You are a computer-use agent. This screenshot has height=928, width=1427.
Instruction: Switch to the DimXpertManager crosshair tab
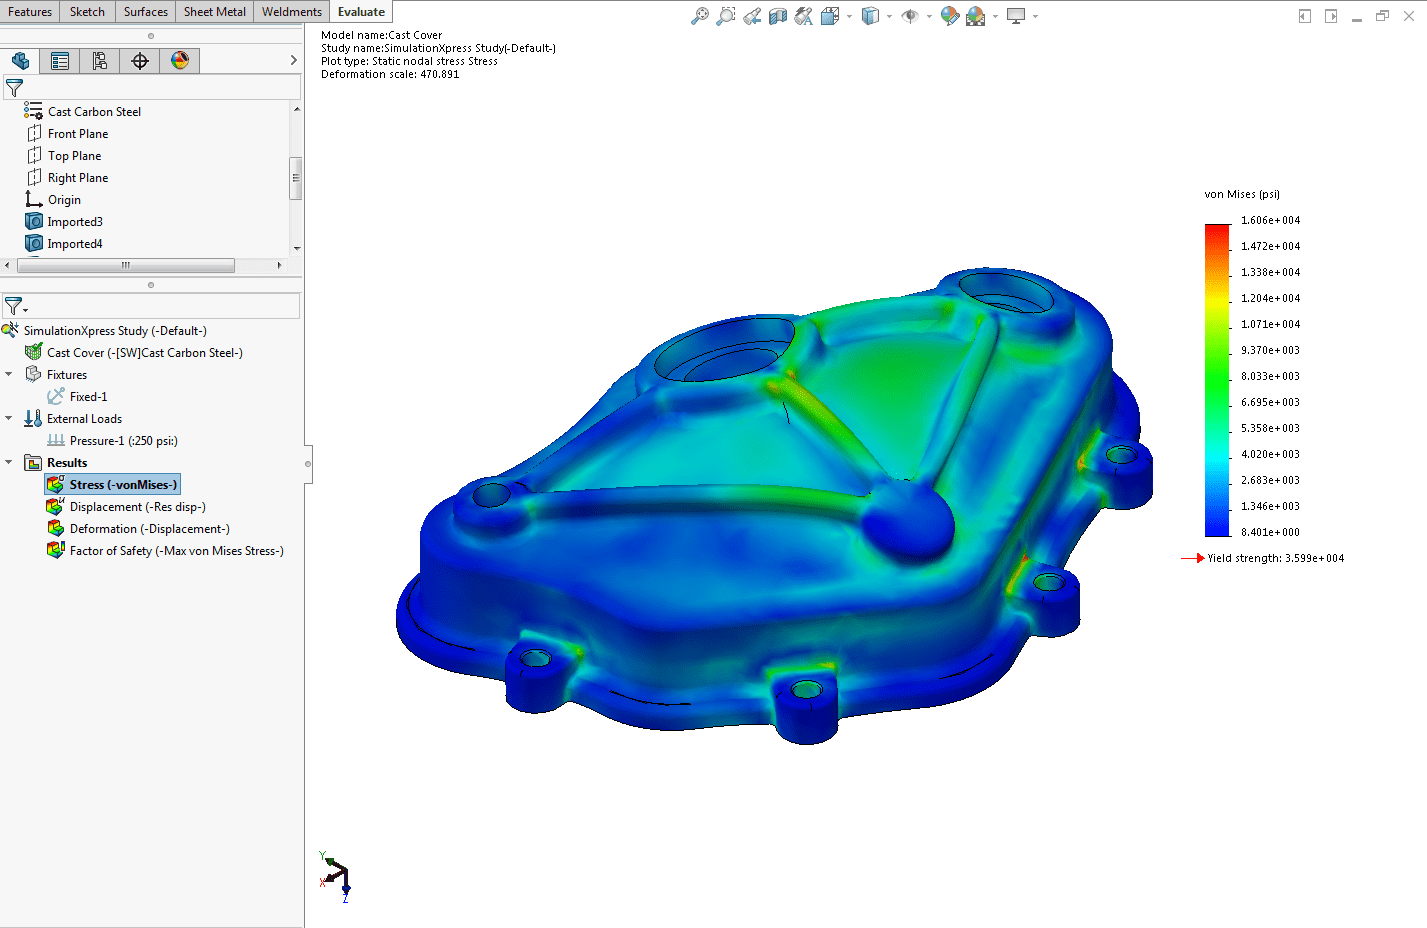pyautogui.click(x=140, y=61)
